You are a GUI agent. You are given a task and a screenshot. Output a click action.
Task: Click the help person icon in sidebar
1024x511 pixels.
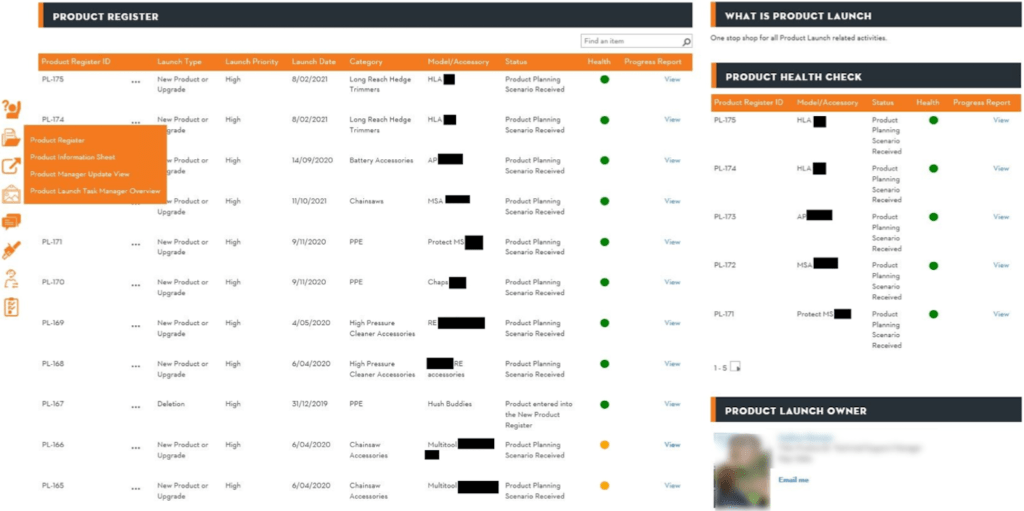[12, 109]
